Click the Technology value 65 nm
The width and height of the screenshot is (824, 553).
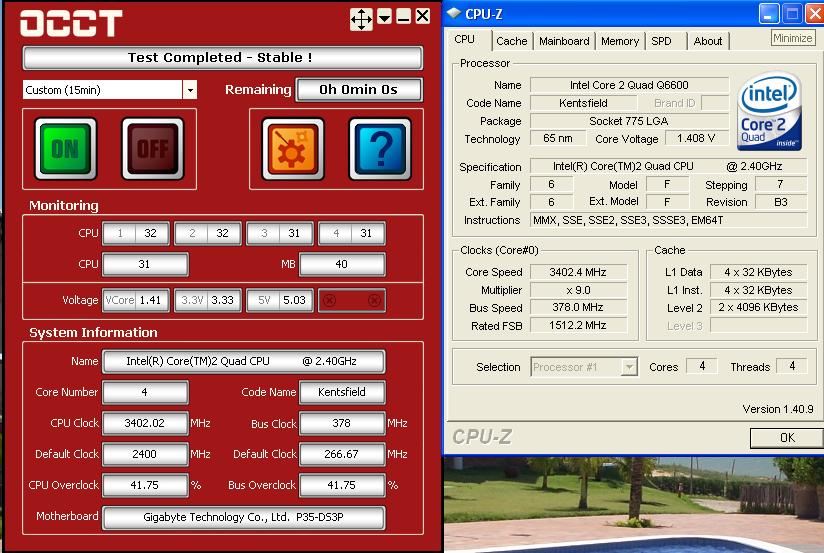tap(558, 138)
